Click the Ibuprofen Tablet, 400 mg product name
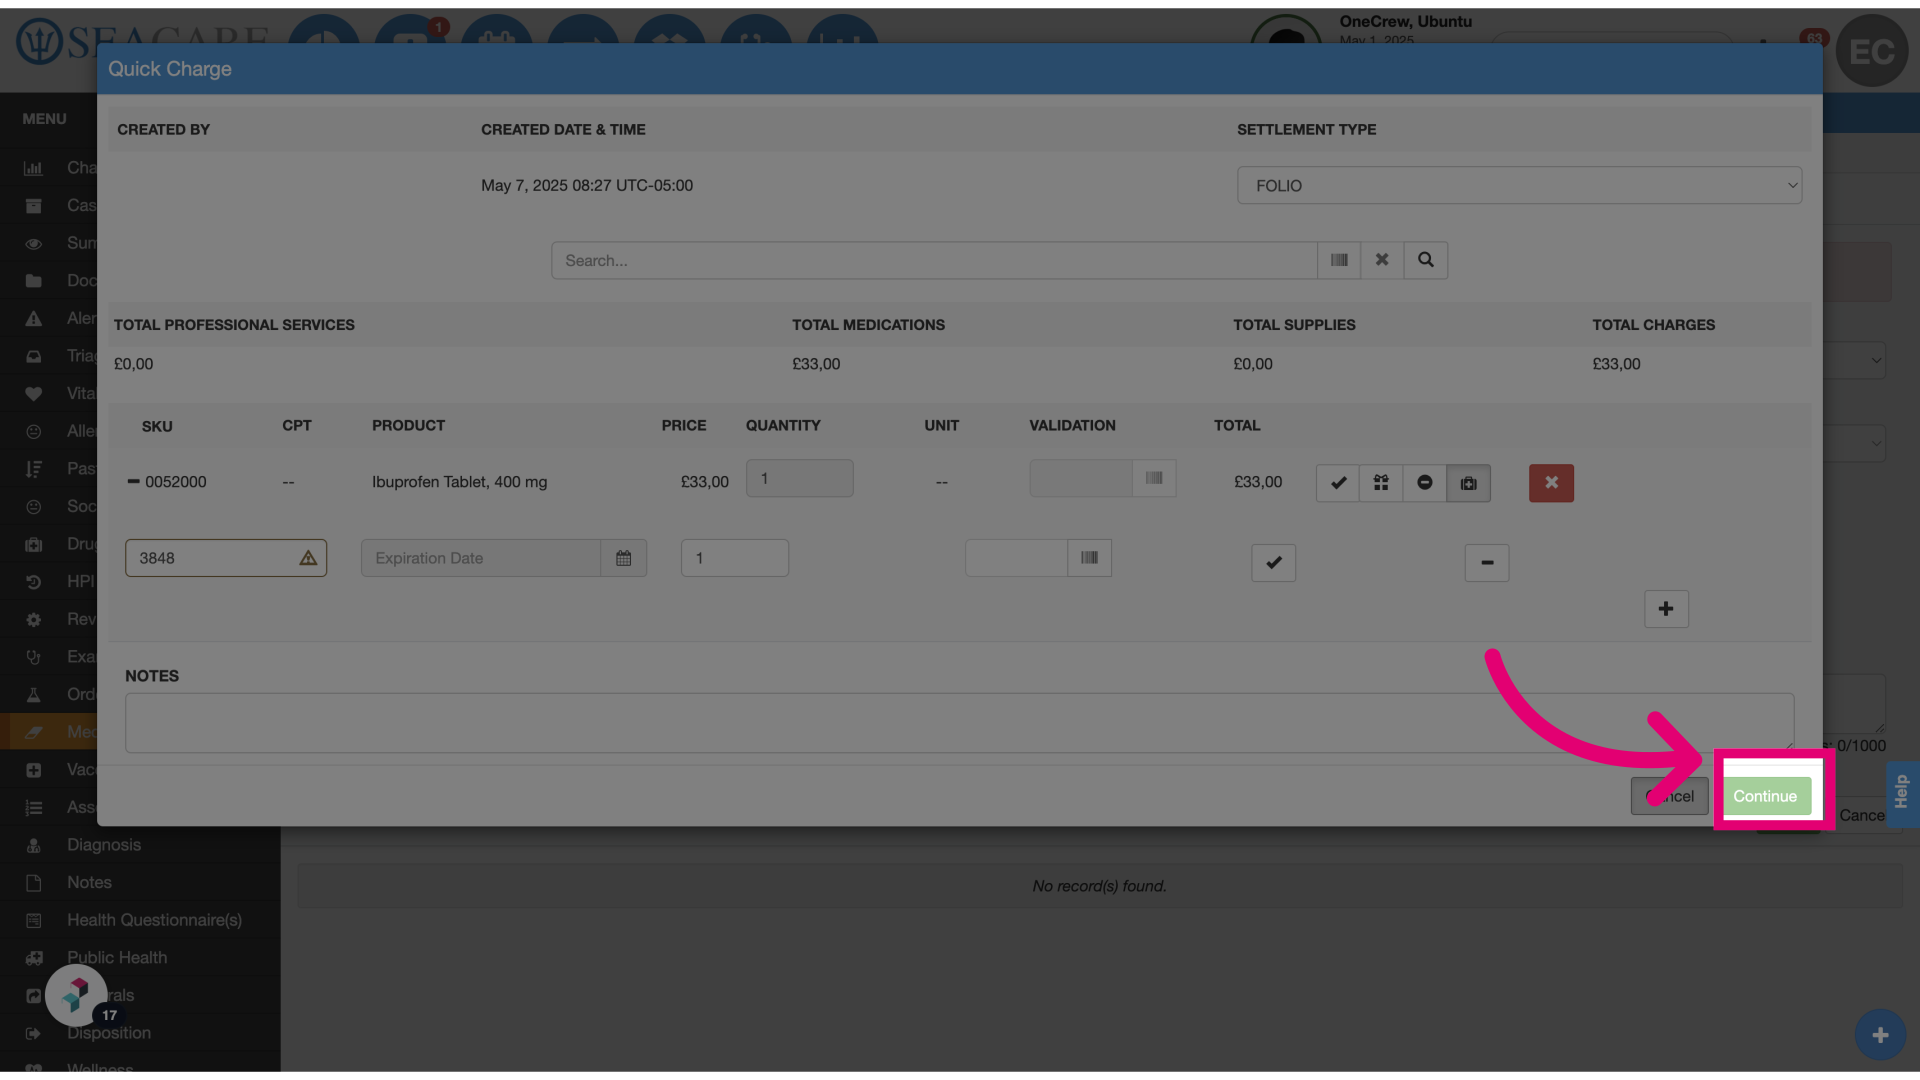 click(459, 482)
